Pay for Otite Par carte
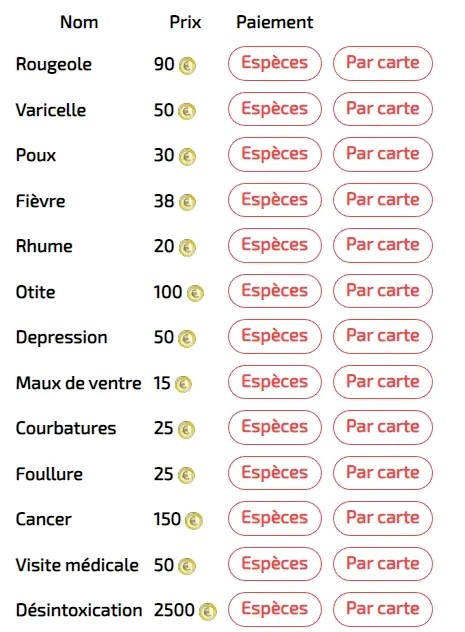The height and width of the screenshot is (632, 465). (x=383, y=291)
